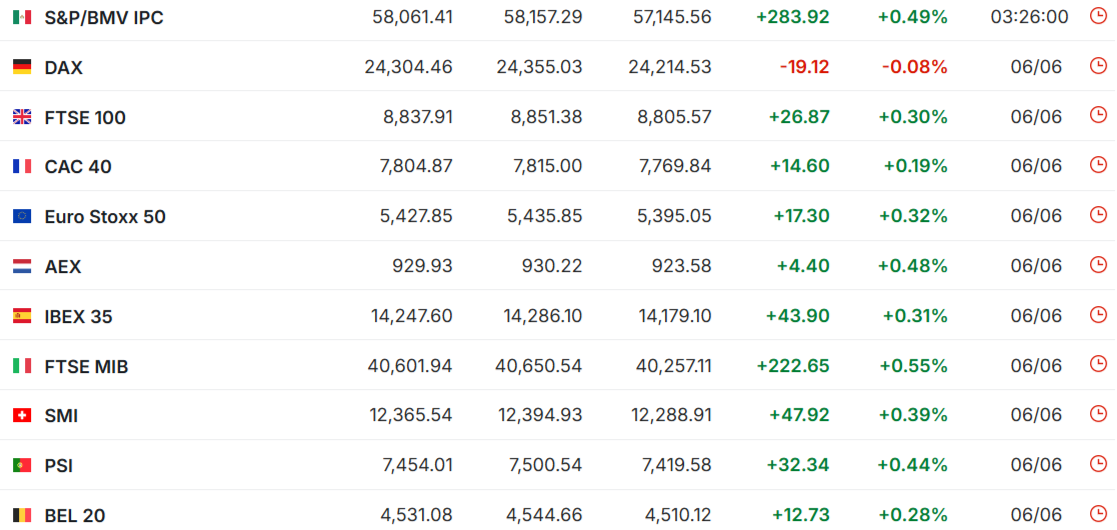Click the EU flag beside Euro Stoxx 50

coord(22,216)
